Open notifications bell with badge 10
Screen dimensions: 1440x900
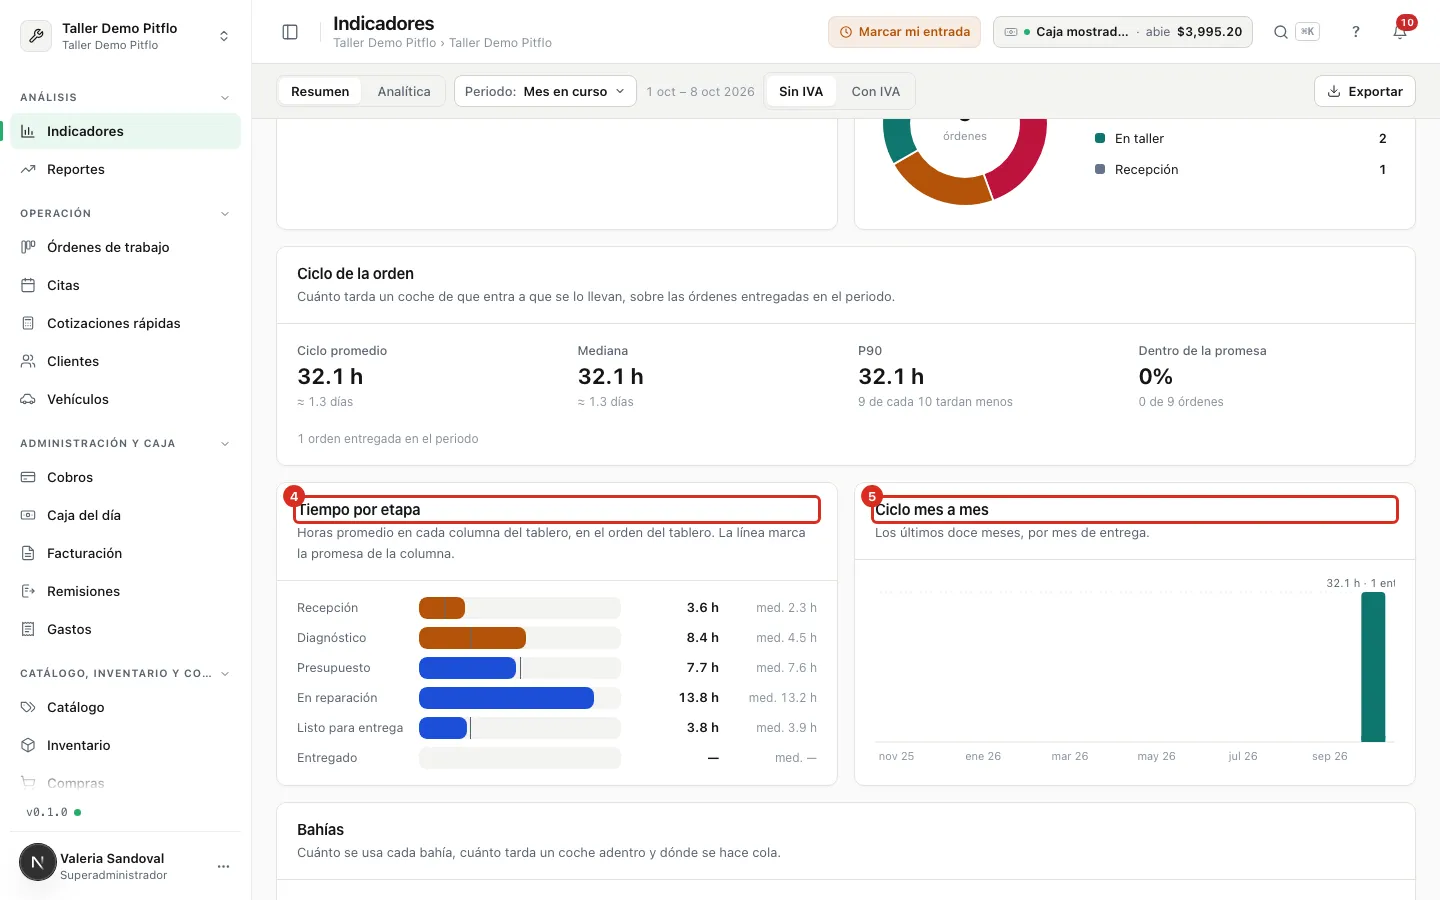pos(1400,32)
